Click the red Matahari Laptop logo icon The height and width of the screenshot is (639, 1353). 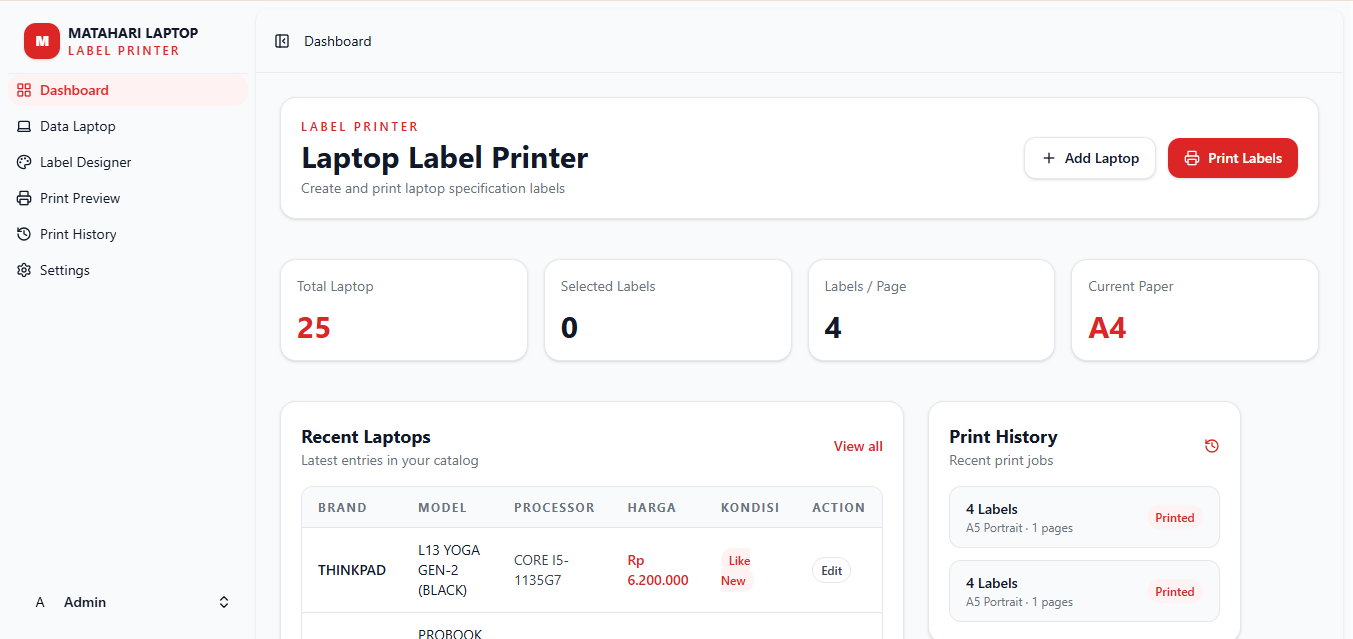[42, 41]
